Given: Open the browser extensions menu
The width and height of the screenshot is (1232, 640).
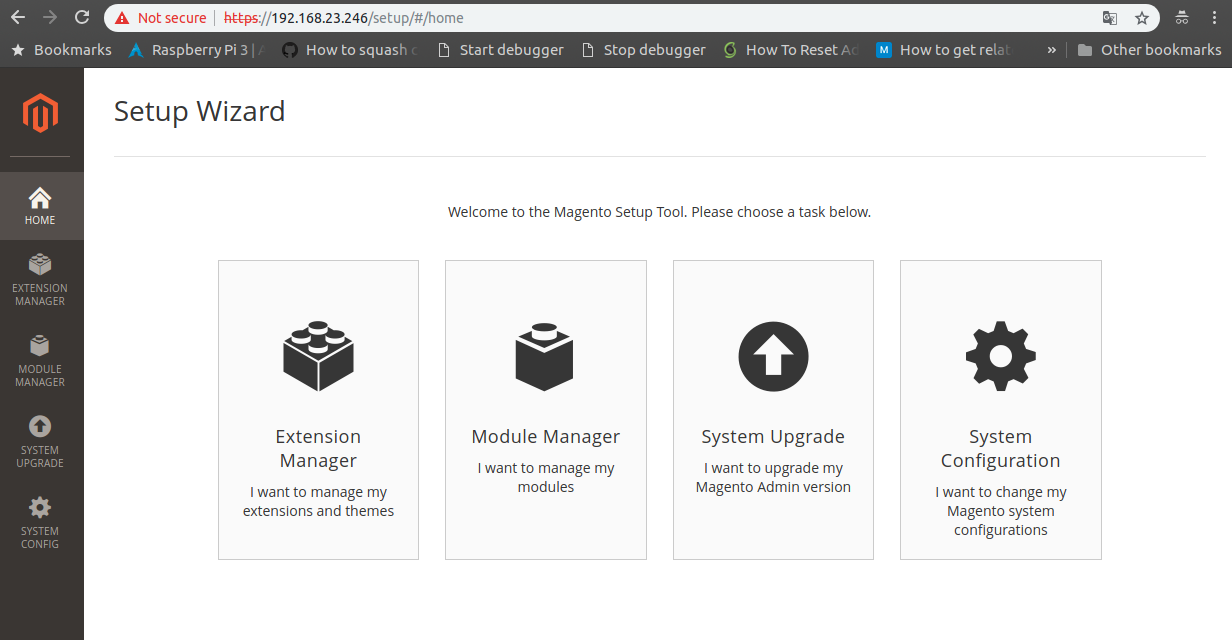Looking at the screenshot, I should point(1181,17).
